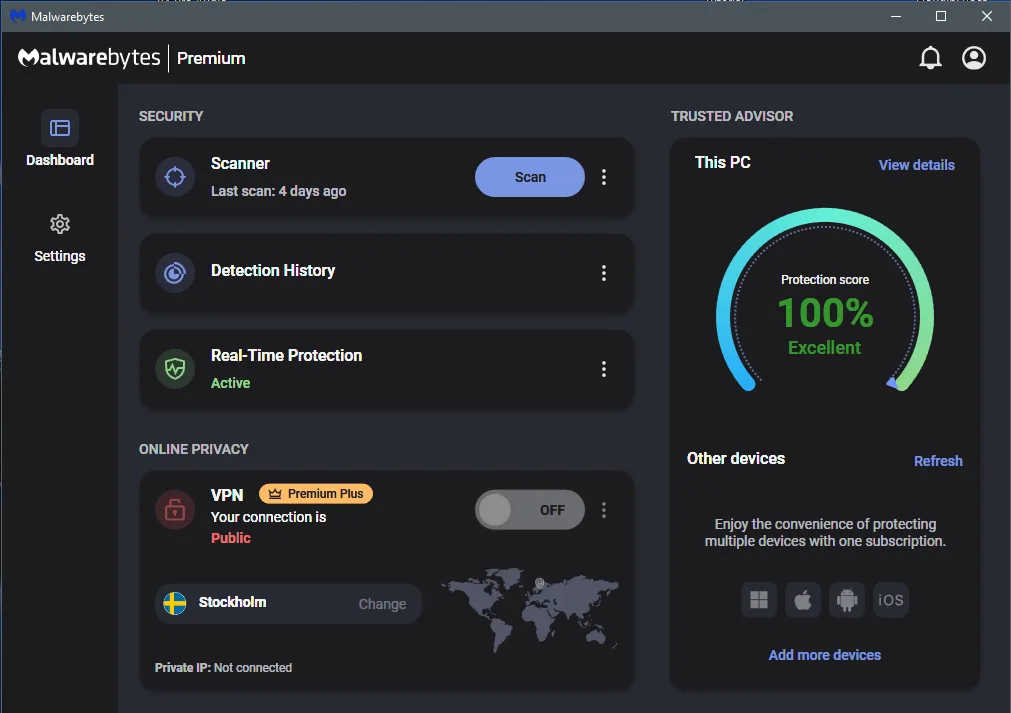Open the user account icon
Viewport: 1011px width, 713px height.
[x=974, y=58]
